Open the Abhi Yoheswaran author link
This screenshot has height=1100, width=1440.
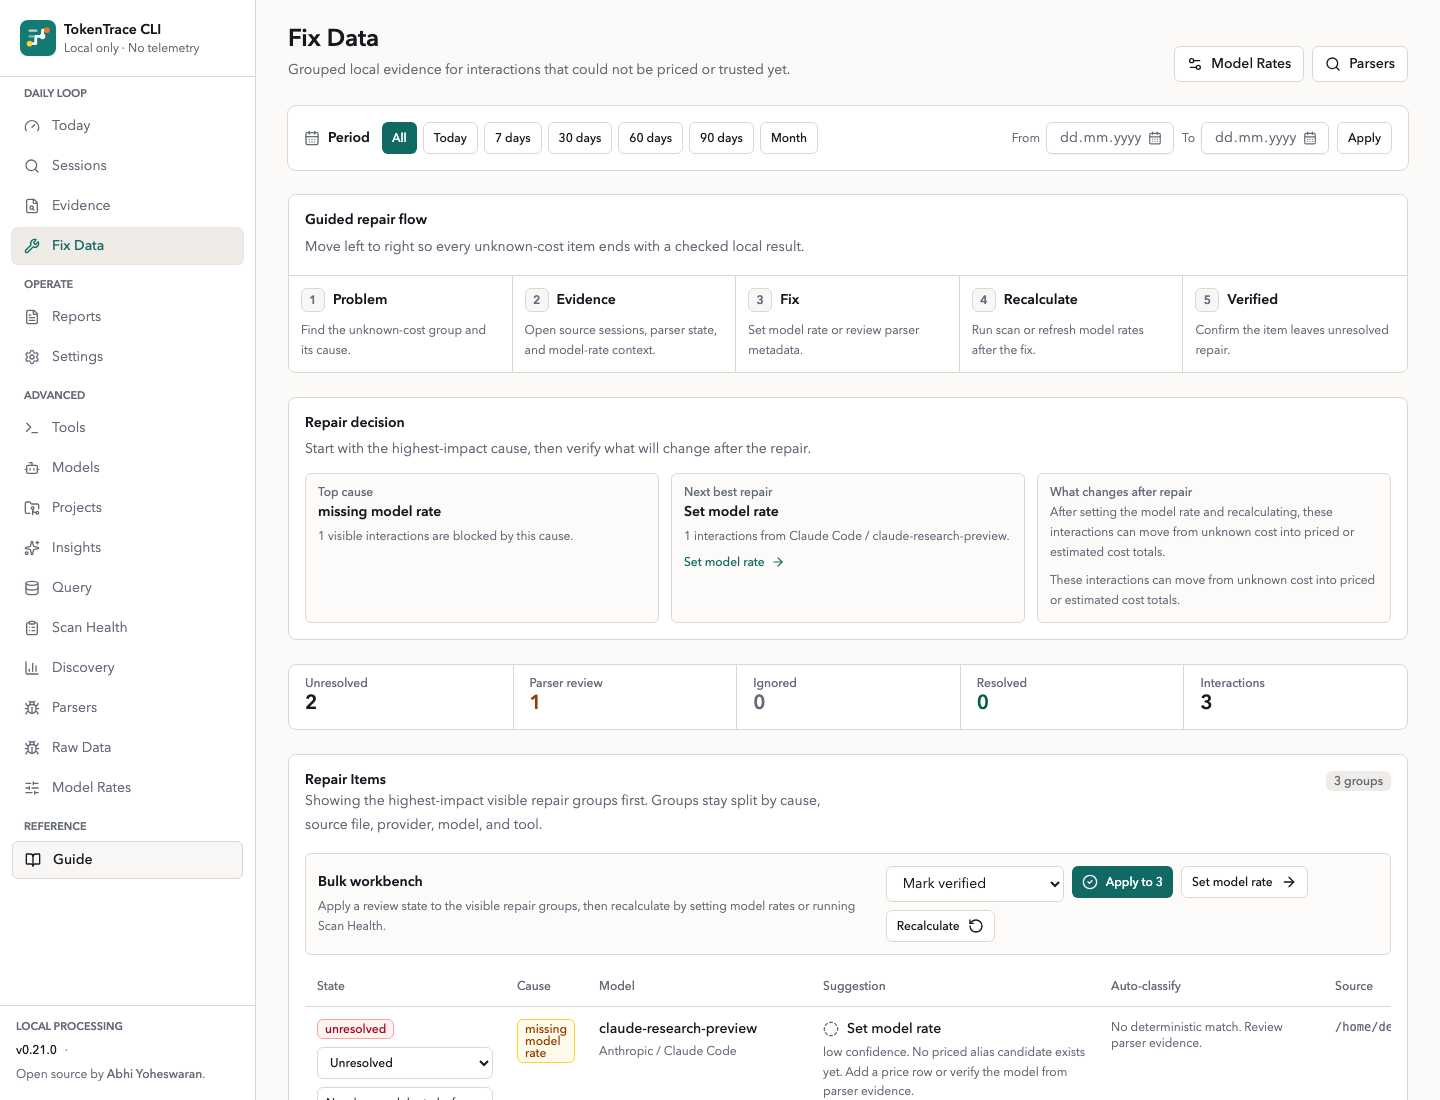[154, 1074]
